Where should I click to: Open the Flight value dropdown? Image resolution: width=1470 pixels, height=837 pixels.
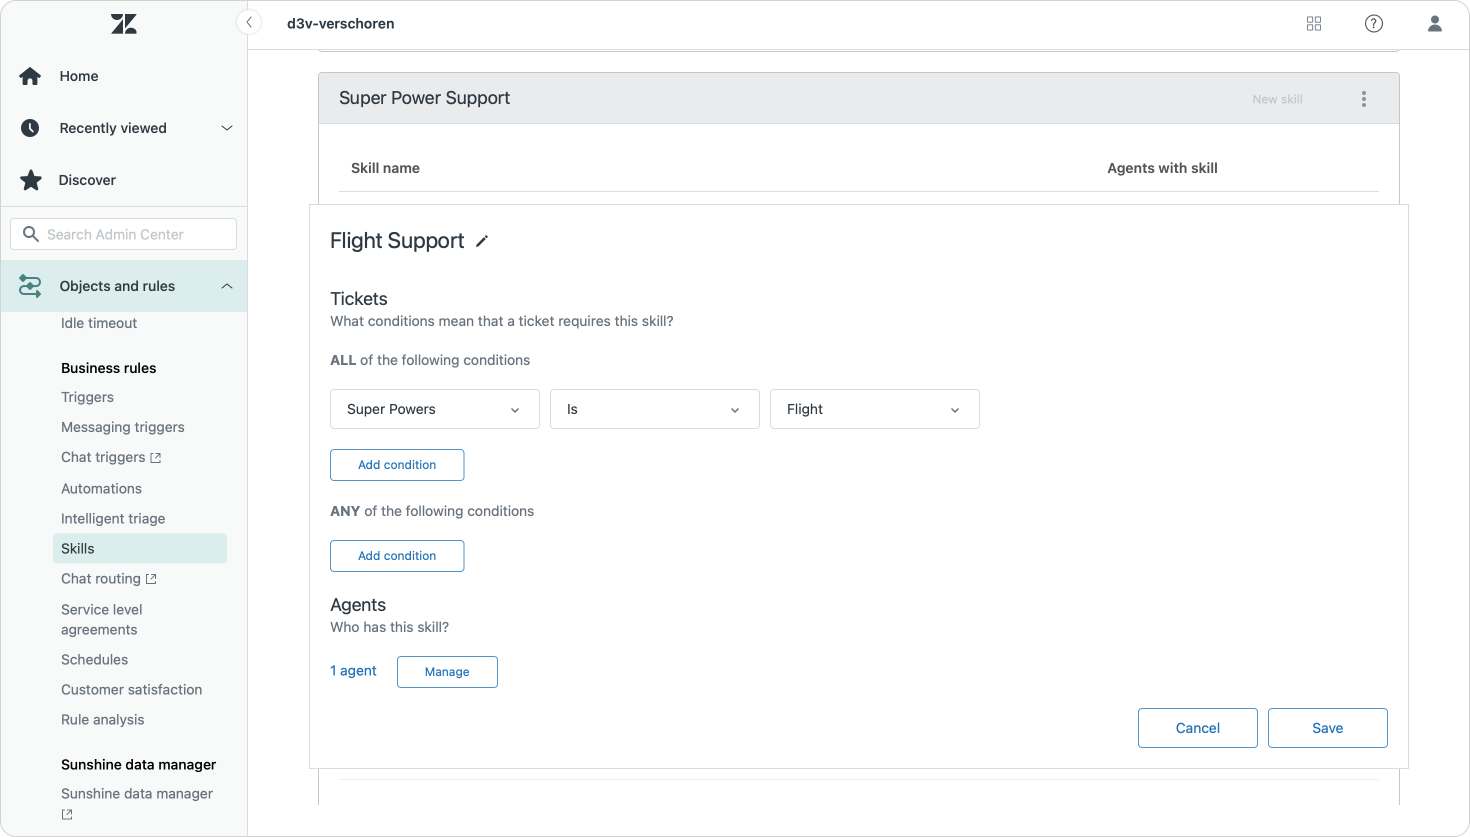point(875,409)
